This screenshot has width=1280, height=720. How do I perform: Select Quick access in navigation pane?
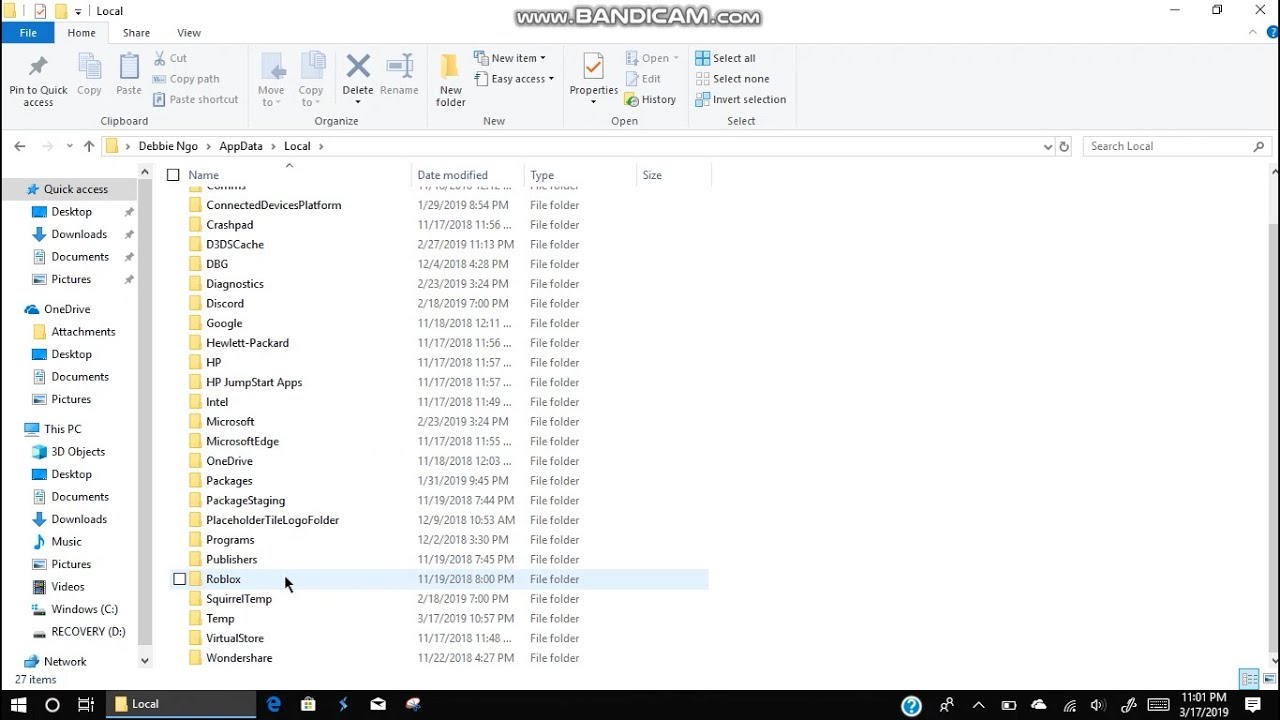[75, 189]
